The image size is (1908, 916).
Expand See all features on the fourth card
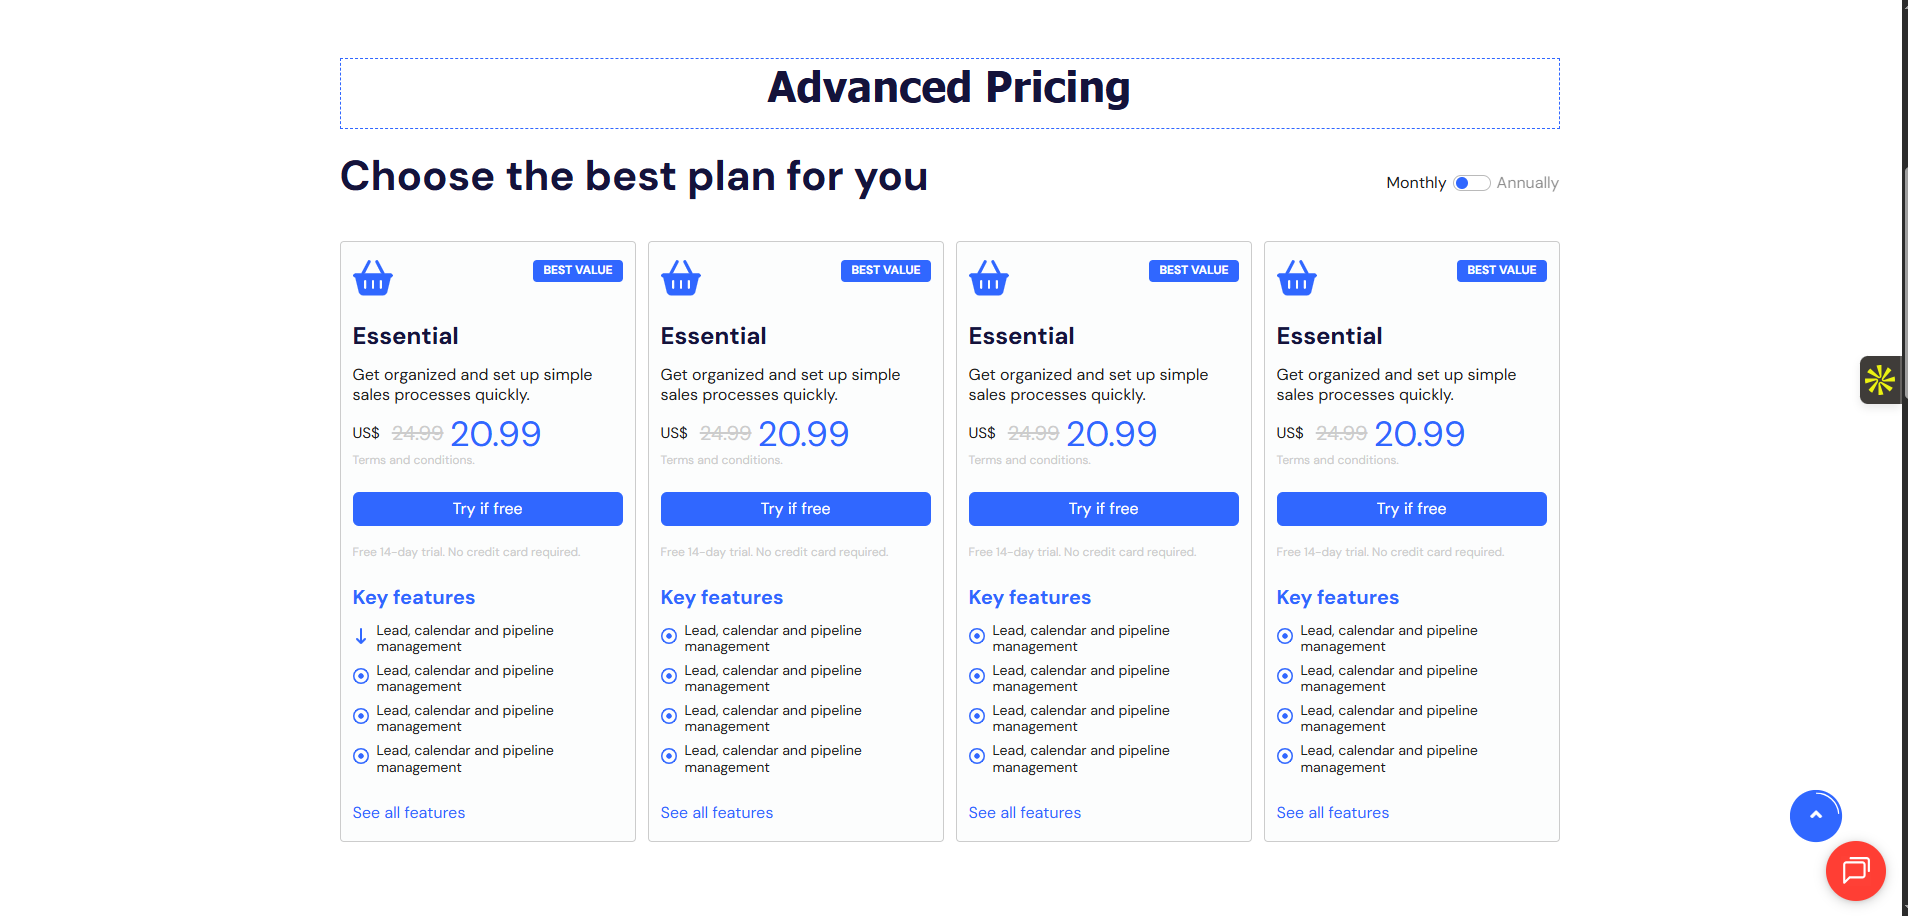pos(1332,812)
